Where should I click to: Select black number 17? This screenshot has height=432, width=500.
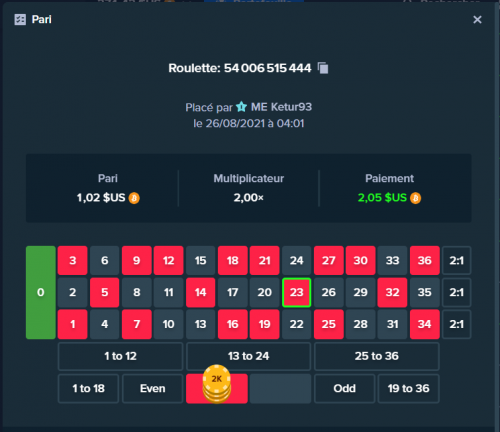pyautogui.click(x=233, y=292)
